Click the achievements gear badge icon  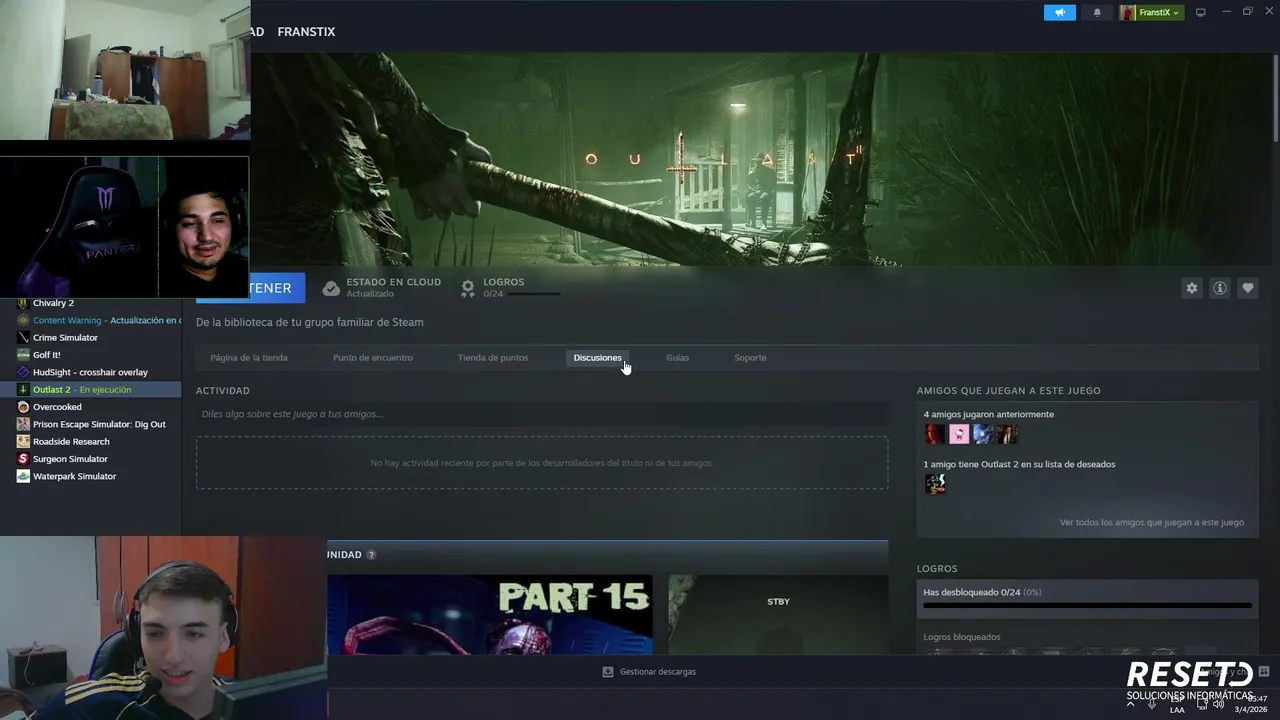(x=467, y=288)
